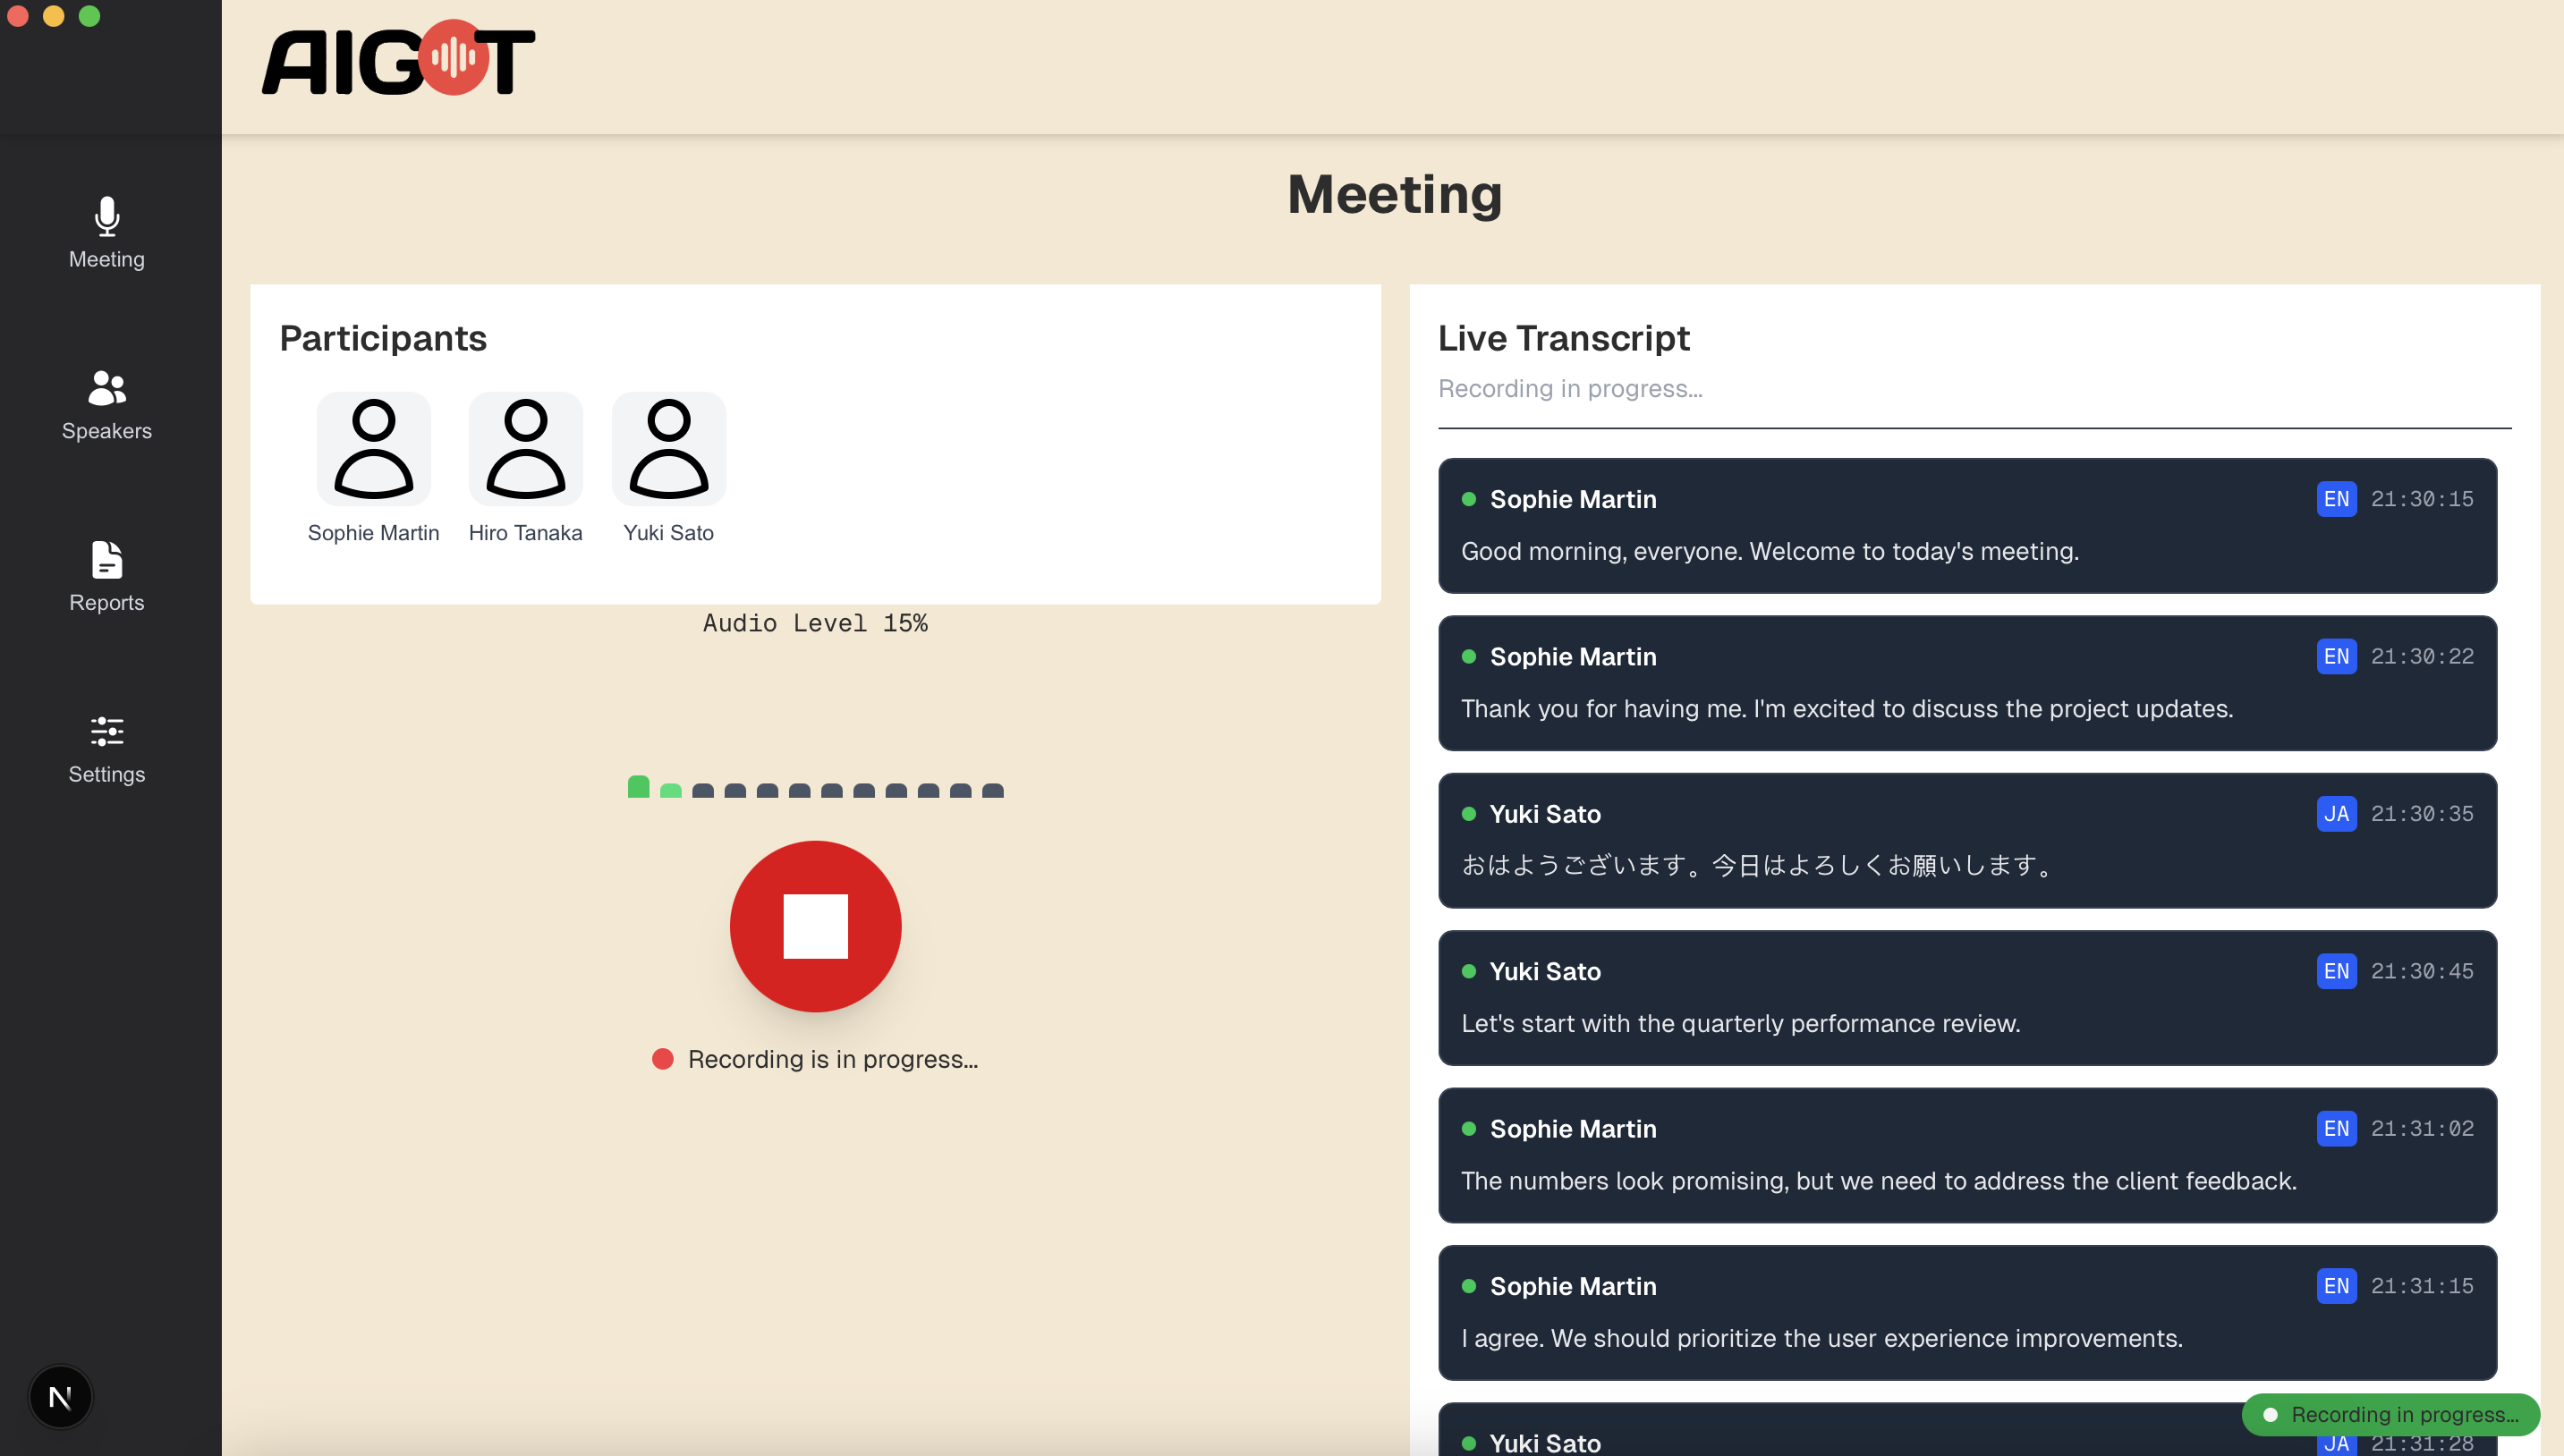
Task: Click the JA badge at 21:30:35
Action: [2336, 814]
